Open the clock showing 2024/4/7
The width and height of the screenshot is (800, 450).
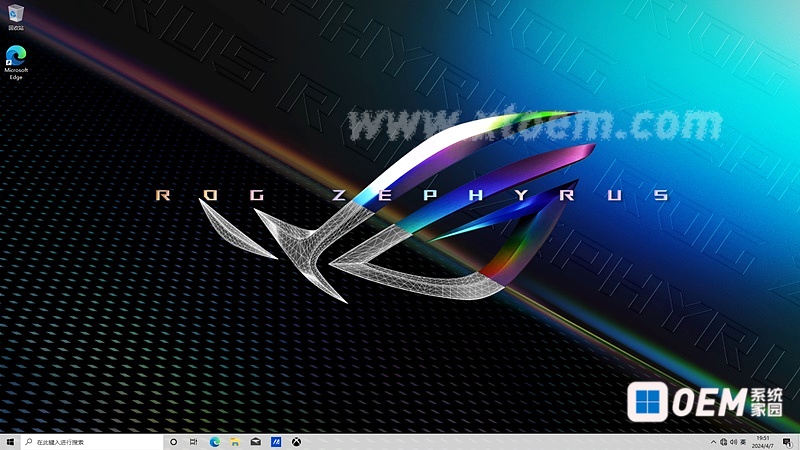763,442
